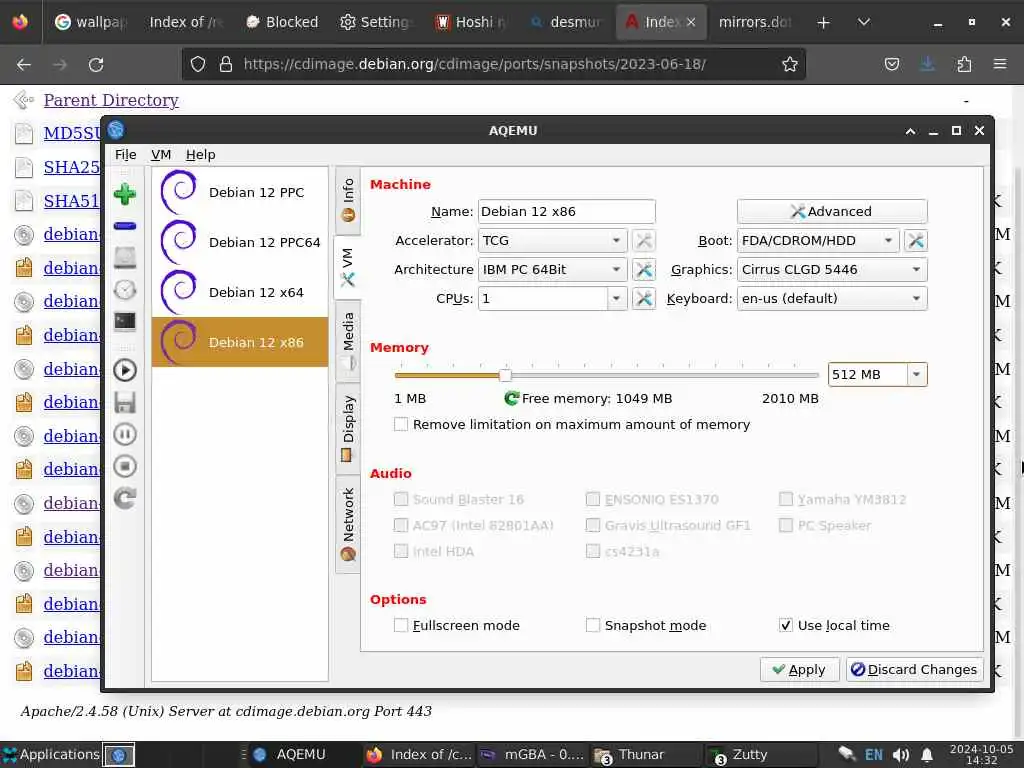Viewport: 1024px width, 768px height.
Task: Start the virtual machine with the play icon
Action: coord(125,370)
